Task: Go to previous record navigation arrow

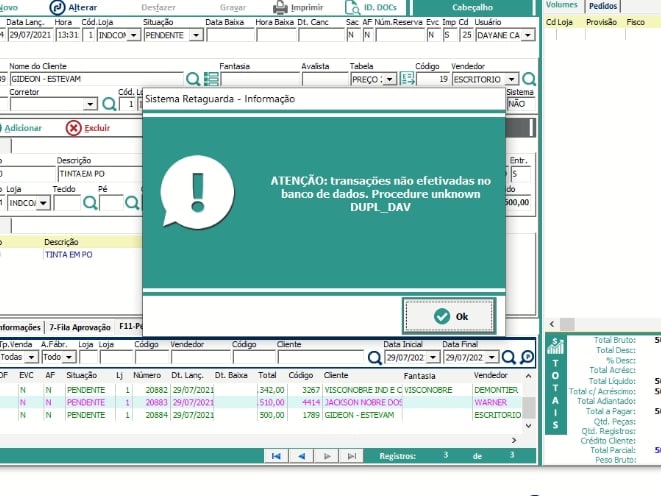Action: [x=301, y=456]
